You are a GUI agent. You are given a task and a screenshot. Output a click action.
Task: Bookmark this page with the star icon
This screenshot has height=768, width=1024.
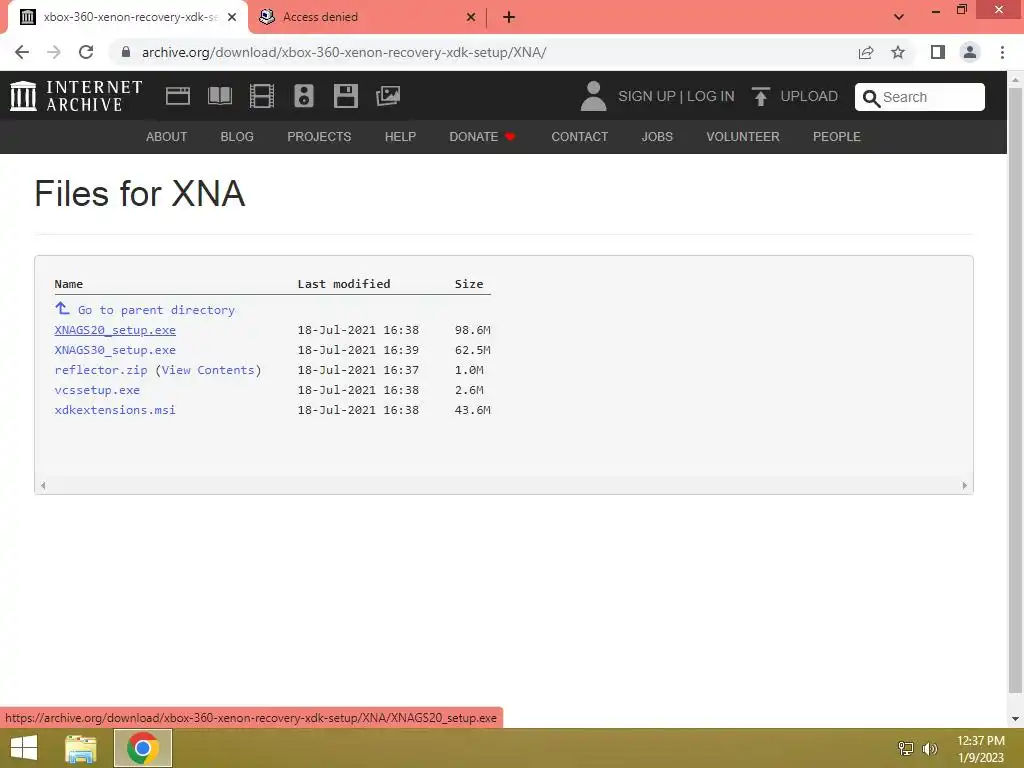coord(898,52)
